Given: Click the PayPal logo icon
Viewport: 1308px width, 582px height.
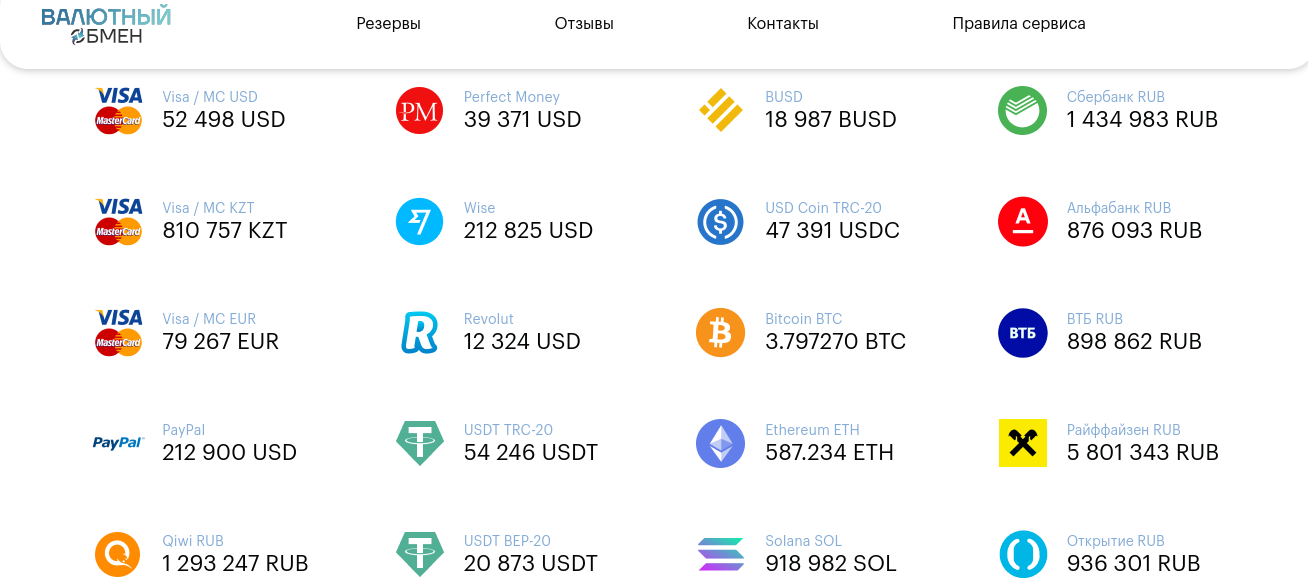Looking at the screenshot, I should coord(118,443).
